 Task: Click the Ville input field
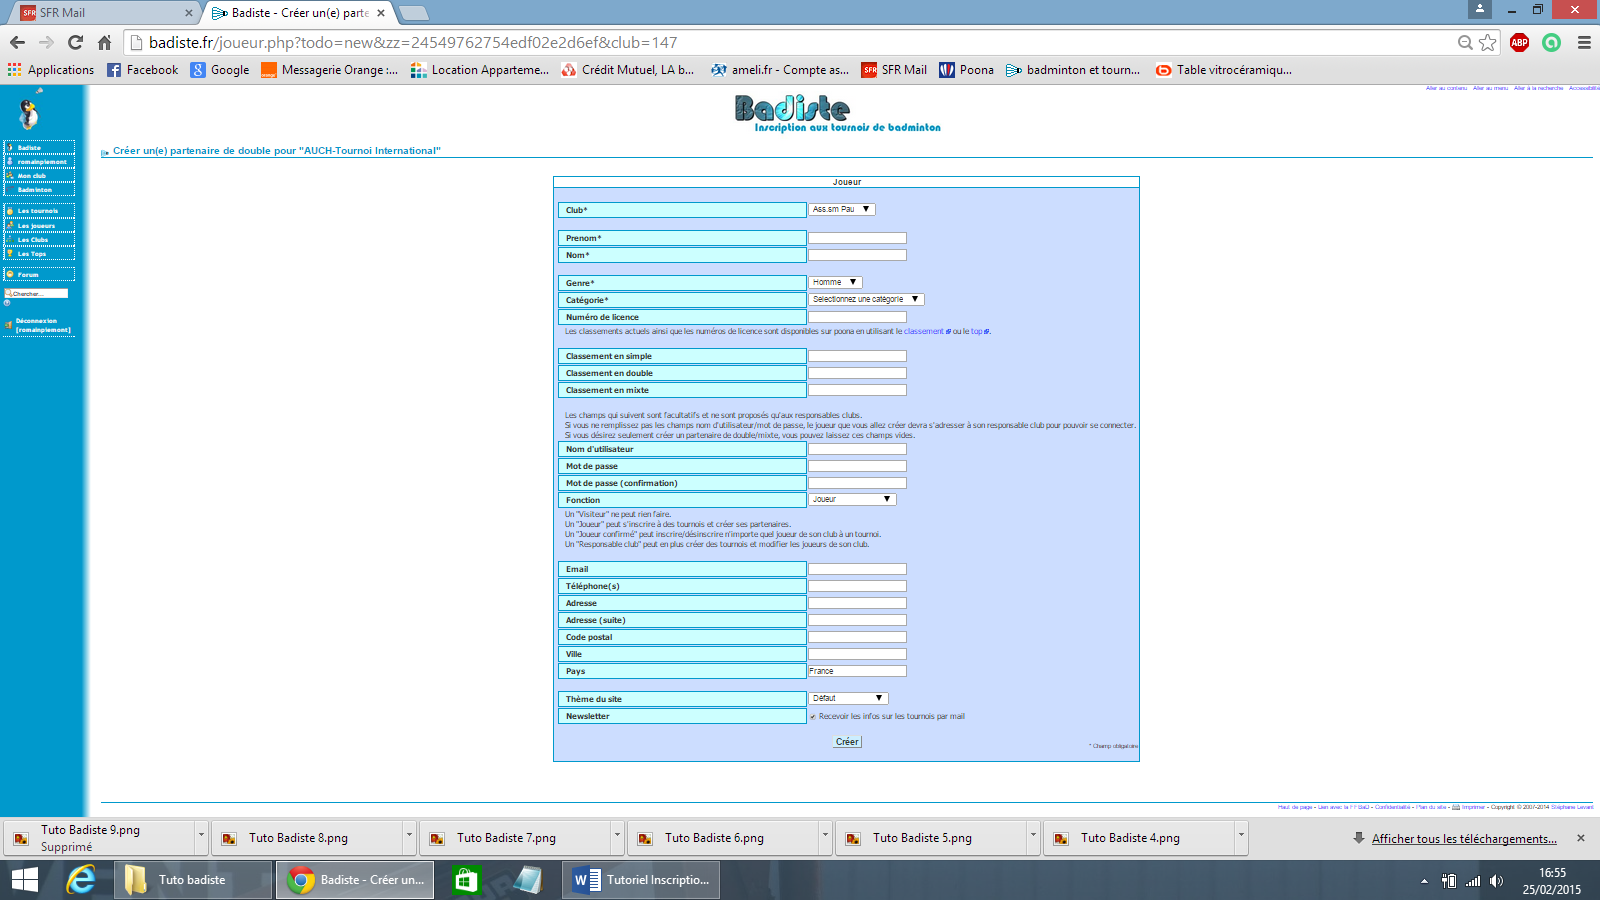857,654
